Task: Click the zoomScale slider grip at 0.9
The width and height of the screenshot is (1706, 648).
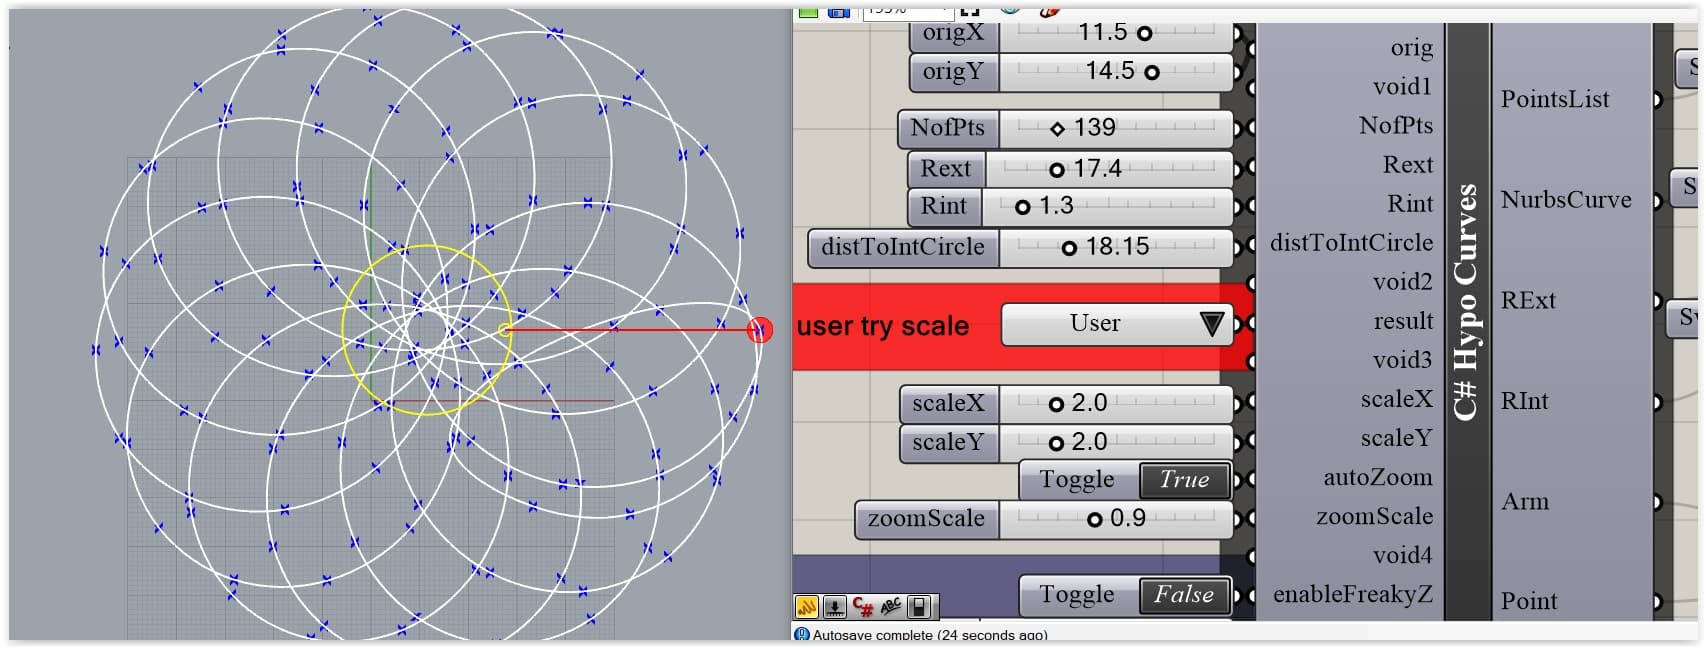Action: click(x=1094, y=519)
